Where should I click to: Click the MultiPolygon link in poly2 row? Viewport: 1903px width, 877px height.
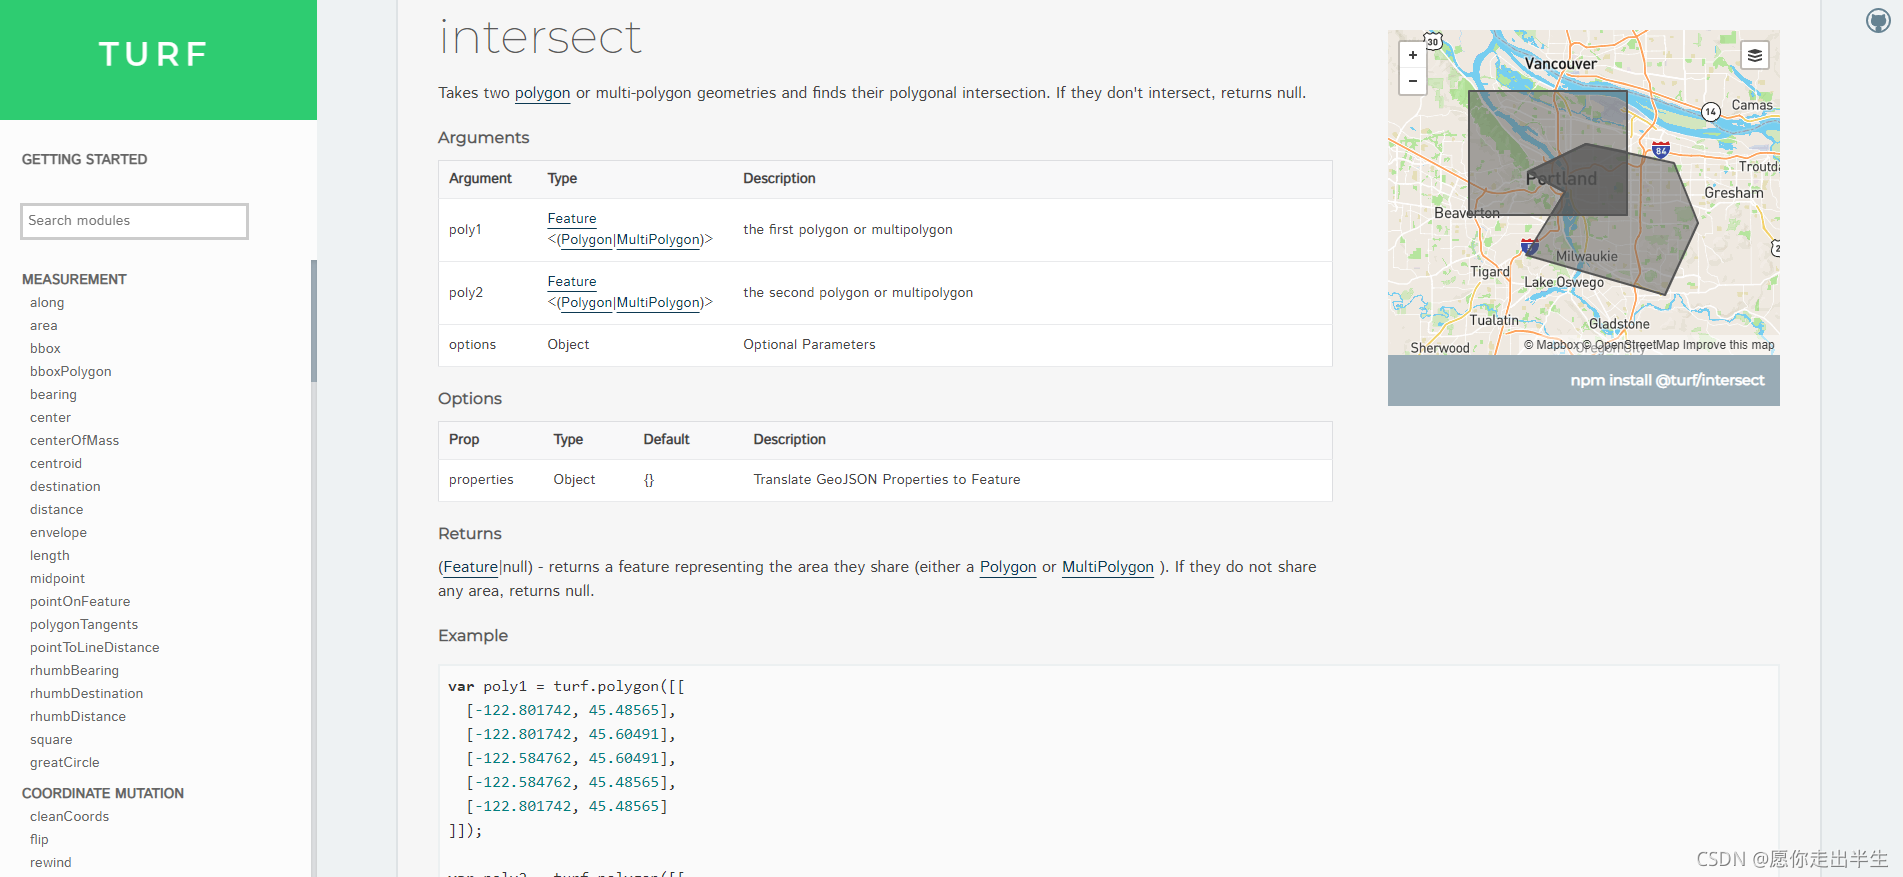point(659,302)
